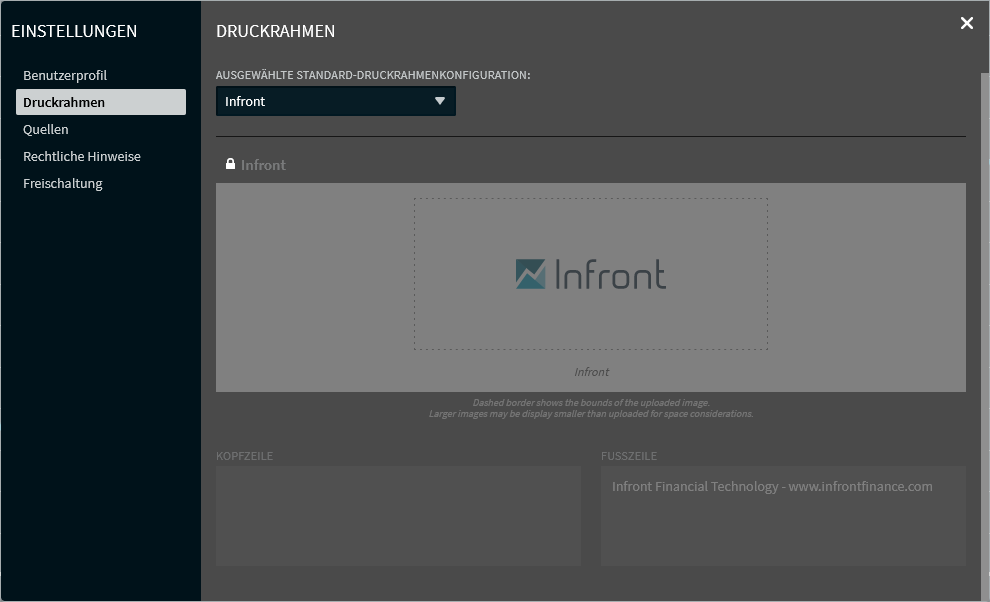Go to Quellen in the sidebar
Viewport: 990px width, 602px height.
click(x=46, y=129)
